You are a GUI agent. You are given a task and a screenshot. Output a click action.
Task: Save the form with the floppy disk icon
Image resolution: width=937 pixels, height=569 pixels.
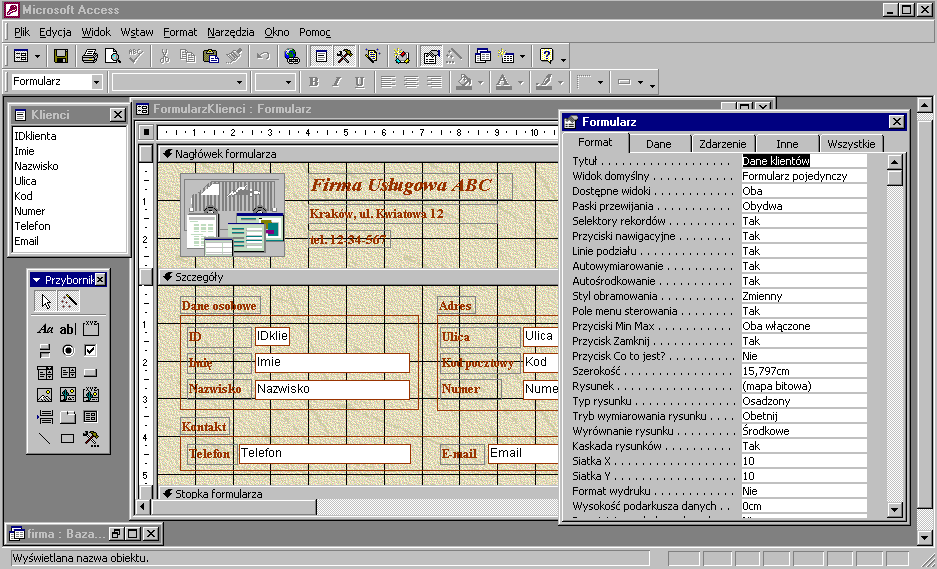point(60,56)
